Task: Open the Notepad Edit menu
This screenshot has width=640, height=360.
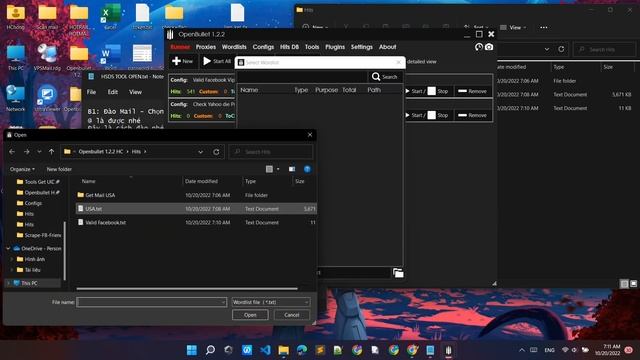Action: point(113,92)
